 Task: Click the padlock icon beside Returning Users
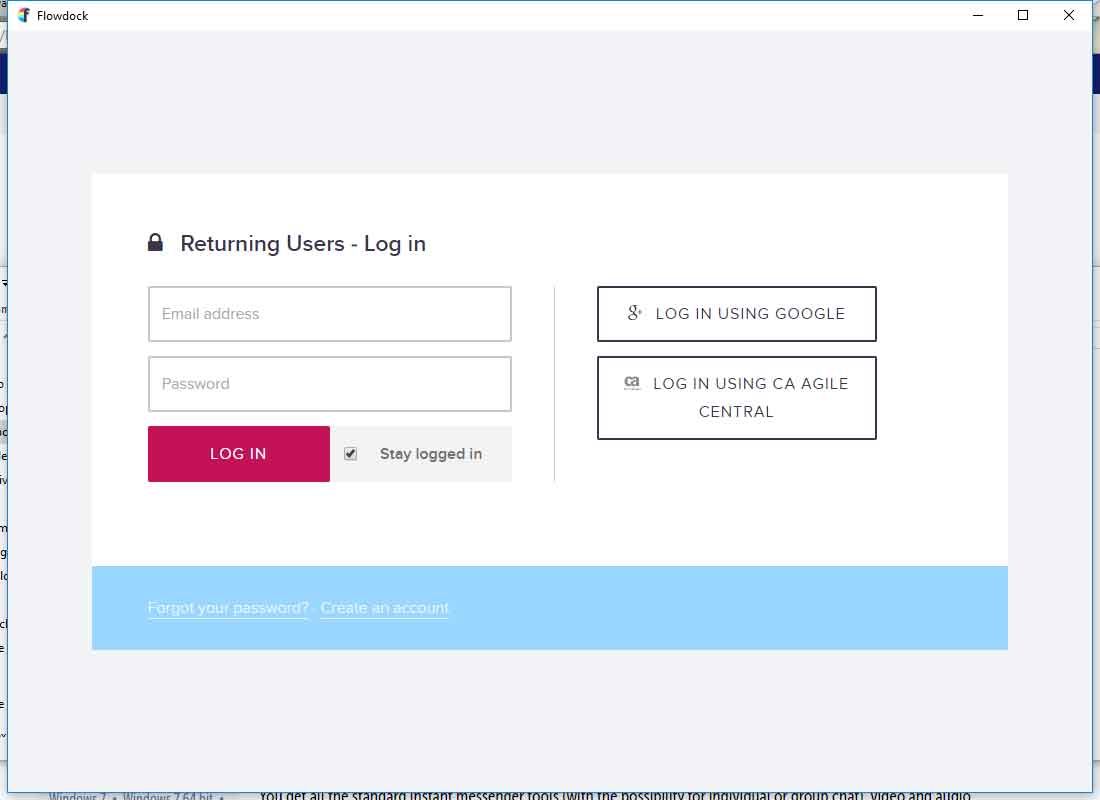pyautogui.click(x=155, y=243)
